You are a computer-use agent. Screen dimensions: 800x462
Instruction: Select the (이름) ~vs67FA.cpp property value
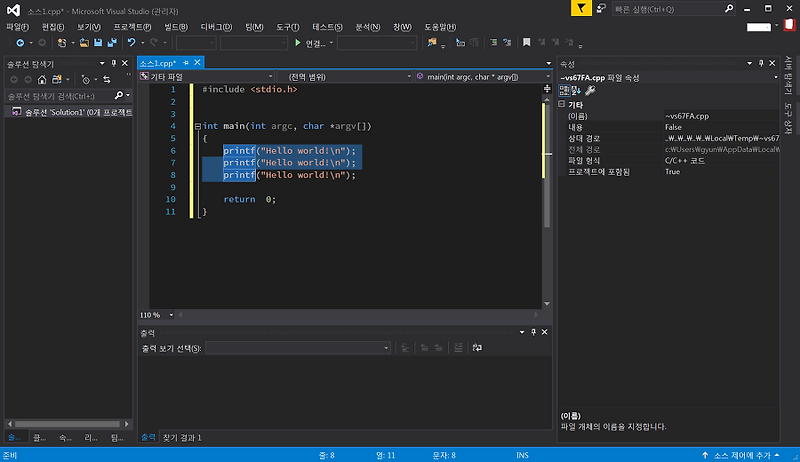(x=721, y=116)
